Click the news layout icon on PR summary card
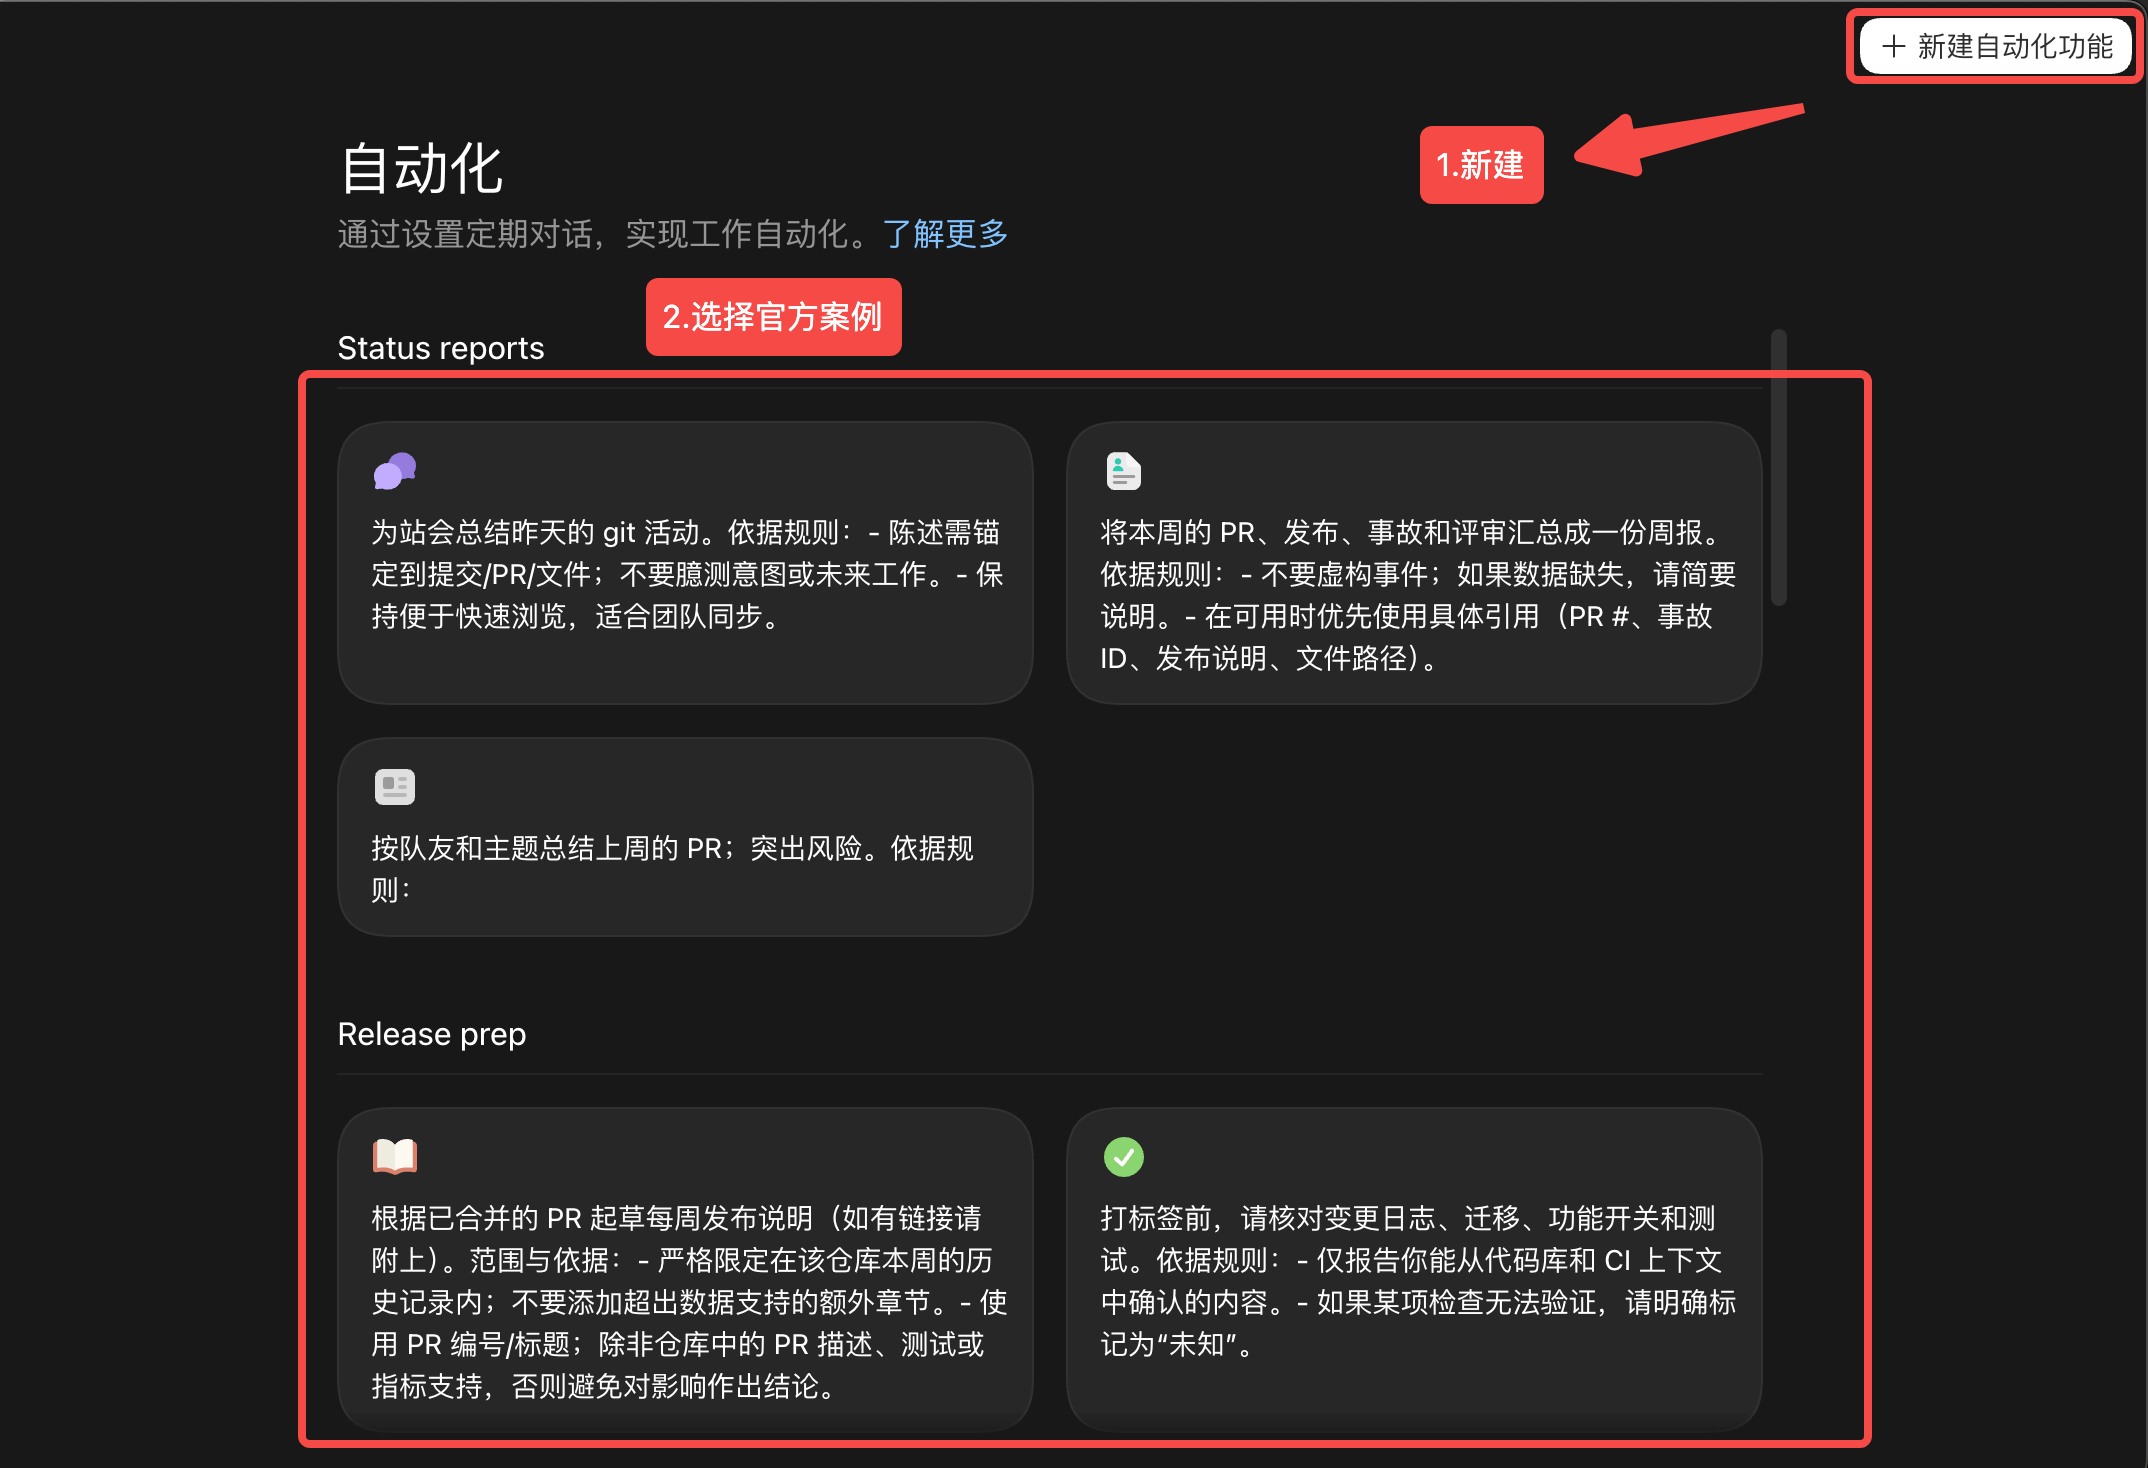This screenshot has width=2148, height=1468. coord(395,787)
